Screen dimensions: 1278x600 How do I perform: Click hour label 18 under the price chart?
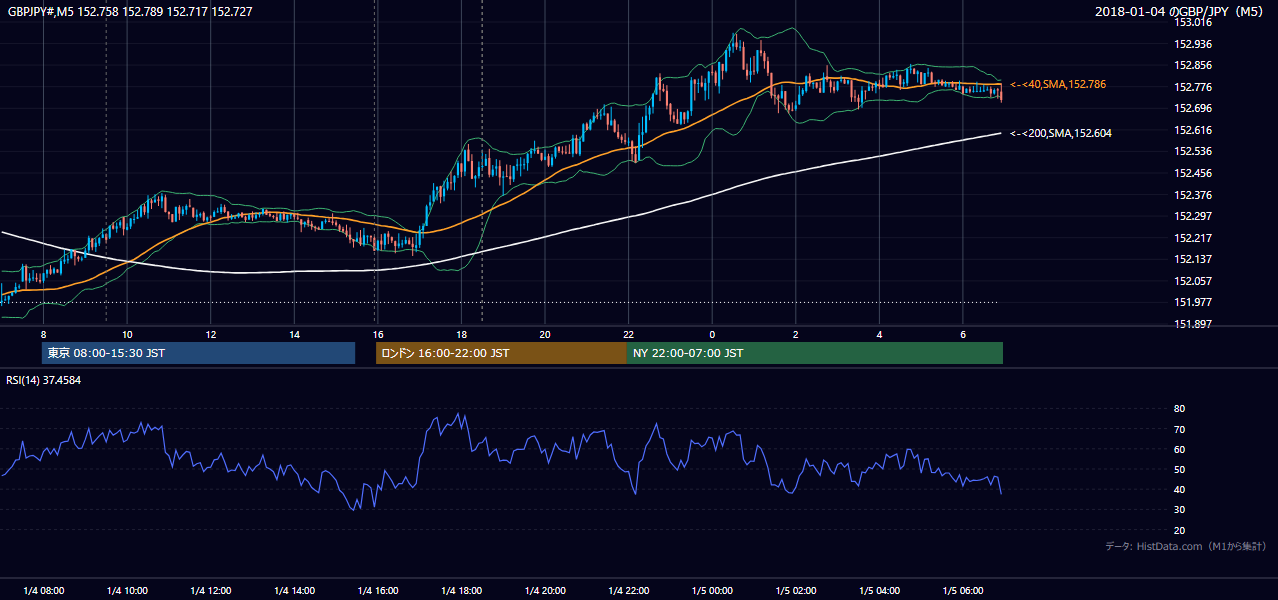coord(461,334)
